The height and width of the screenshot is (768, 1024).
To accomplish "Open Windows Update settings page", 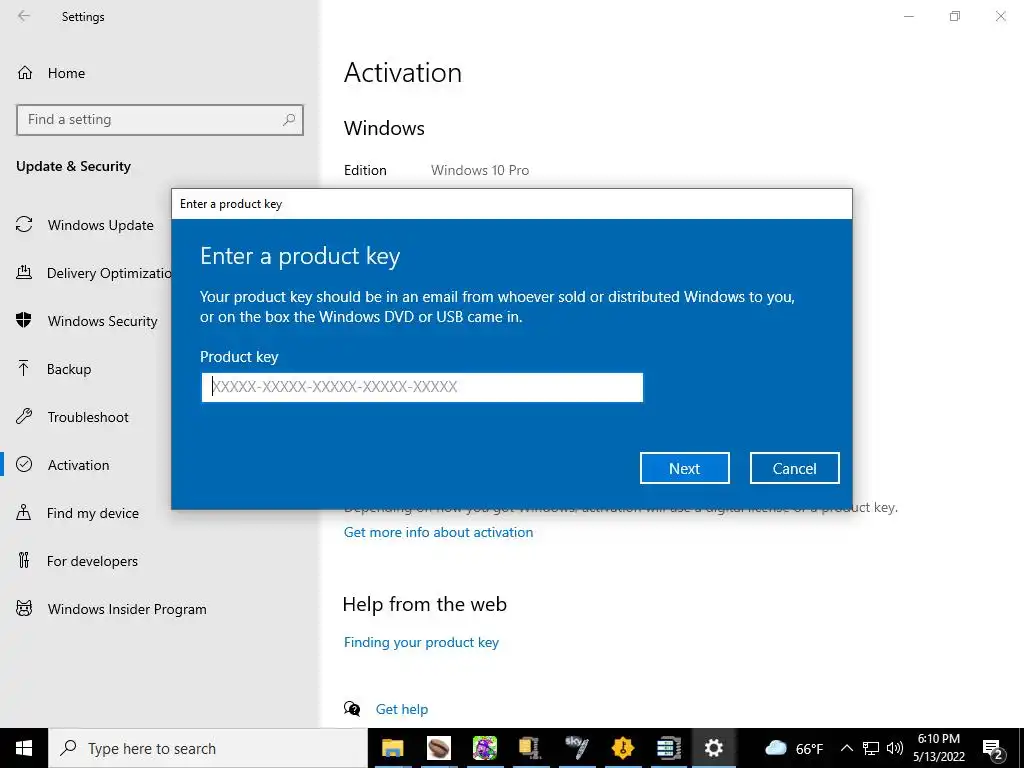I will pyautogui.click(x=101, y=225).
